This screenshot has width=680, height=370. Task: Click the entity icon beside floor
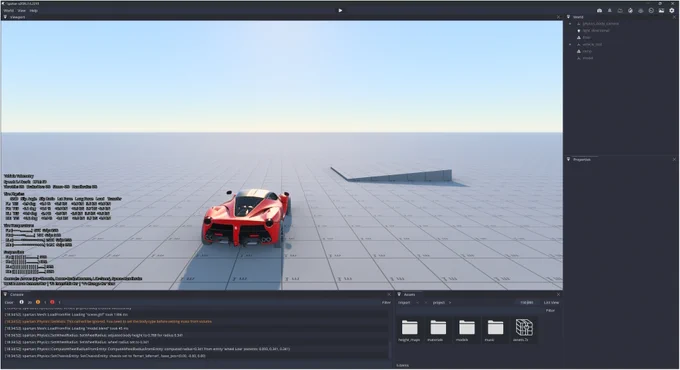(579, 38)
